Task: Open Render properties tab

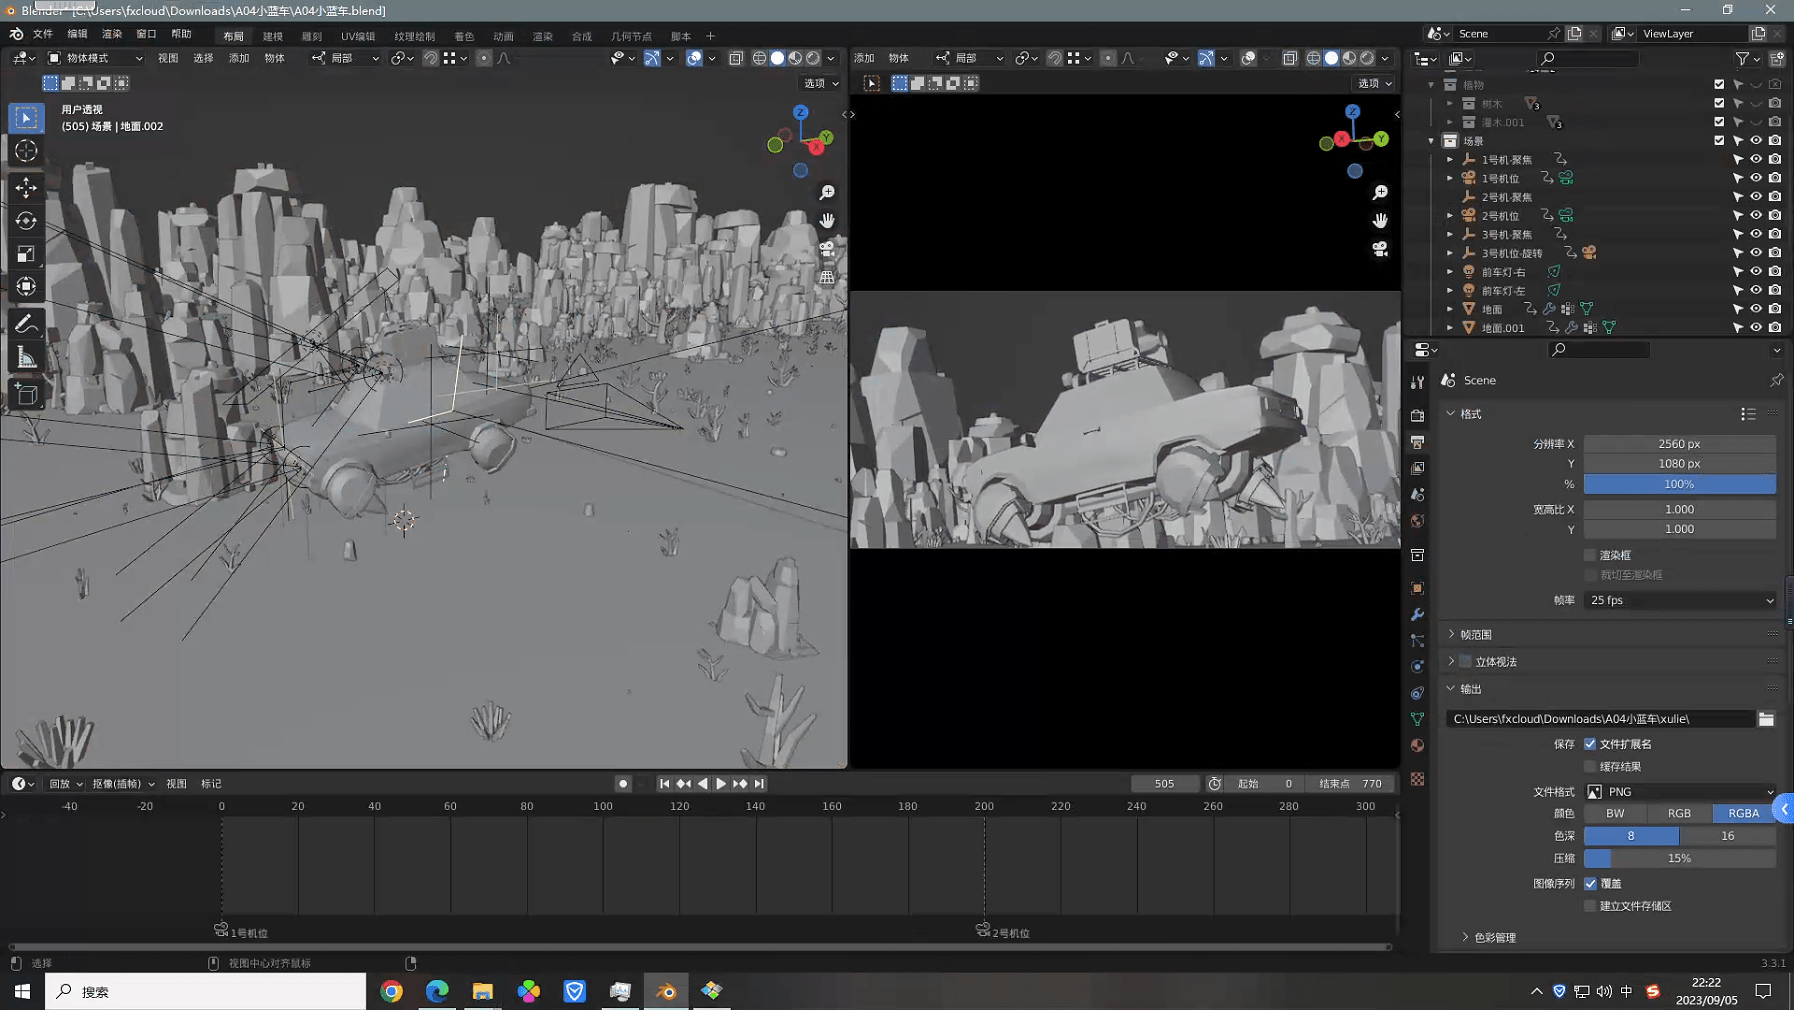Action: 1417,415
